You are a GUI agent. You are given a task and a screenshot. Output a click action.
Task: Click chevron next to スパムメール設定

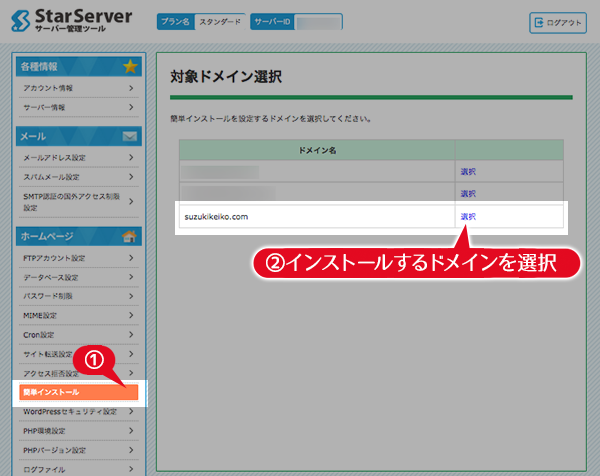point(131,177)
